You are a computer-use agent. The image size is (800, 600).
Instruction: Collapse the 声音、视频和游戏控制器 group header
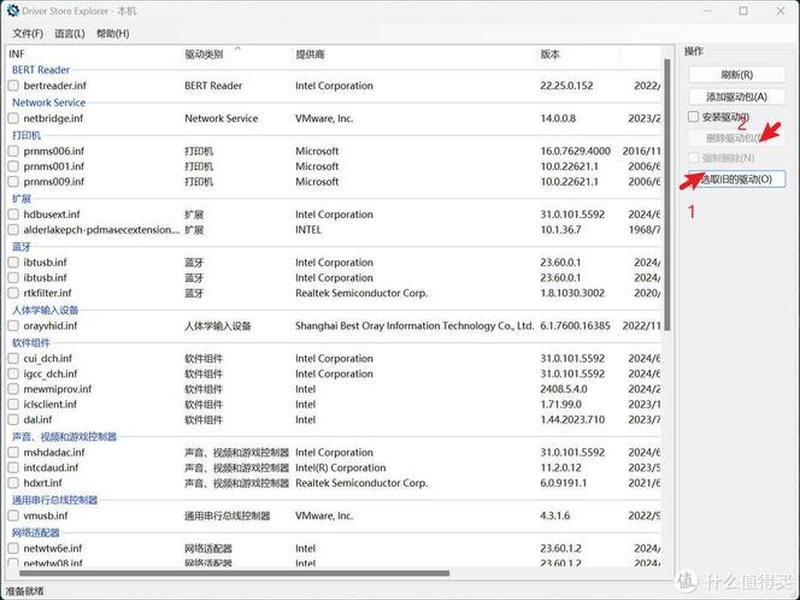pos(64,436)
